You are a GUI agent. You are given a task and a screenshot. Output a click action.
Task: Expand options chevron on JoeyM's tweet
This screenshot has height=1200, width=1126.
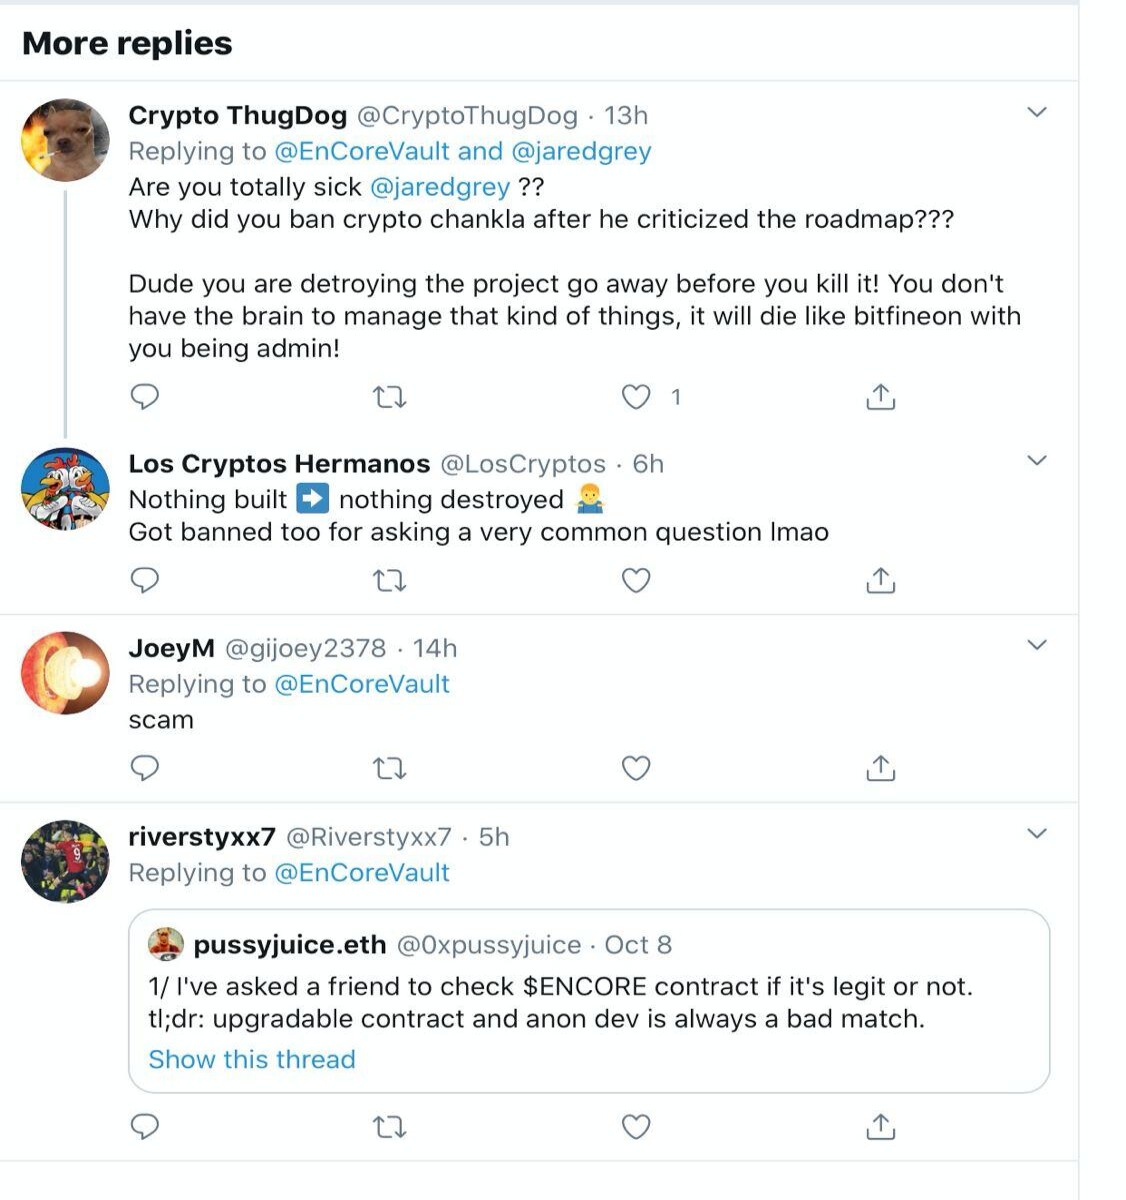[1037, 645]
